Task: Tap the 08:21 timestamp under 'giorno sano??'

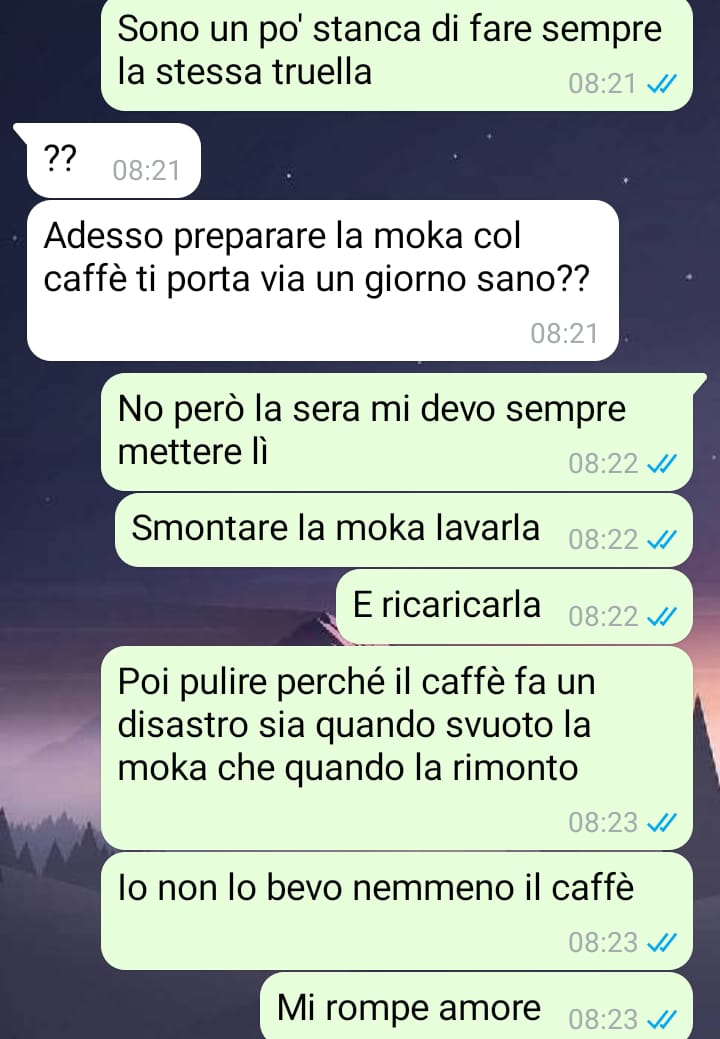Action: (x=564, y=333)
